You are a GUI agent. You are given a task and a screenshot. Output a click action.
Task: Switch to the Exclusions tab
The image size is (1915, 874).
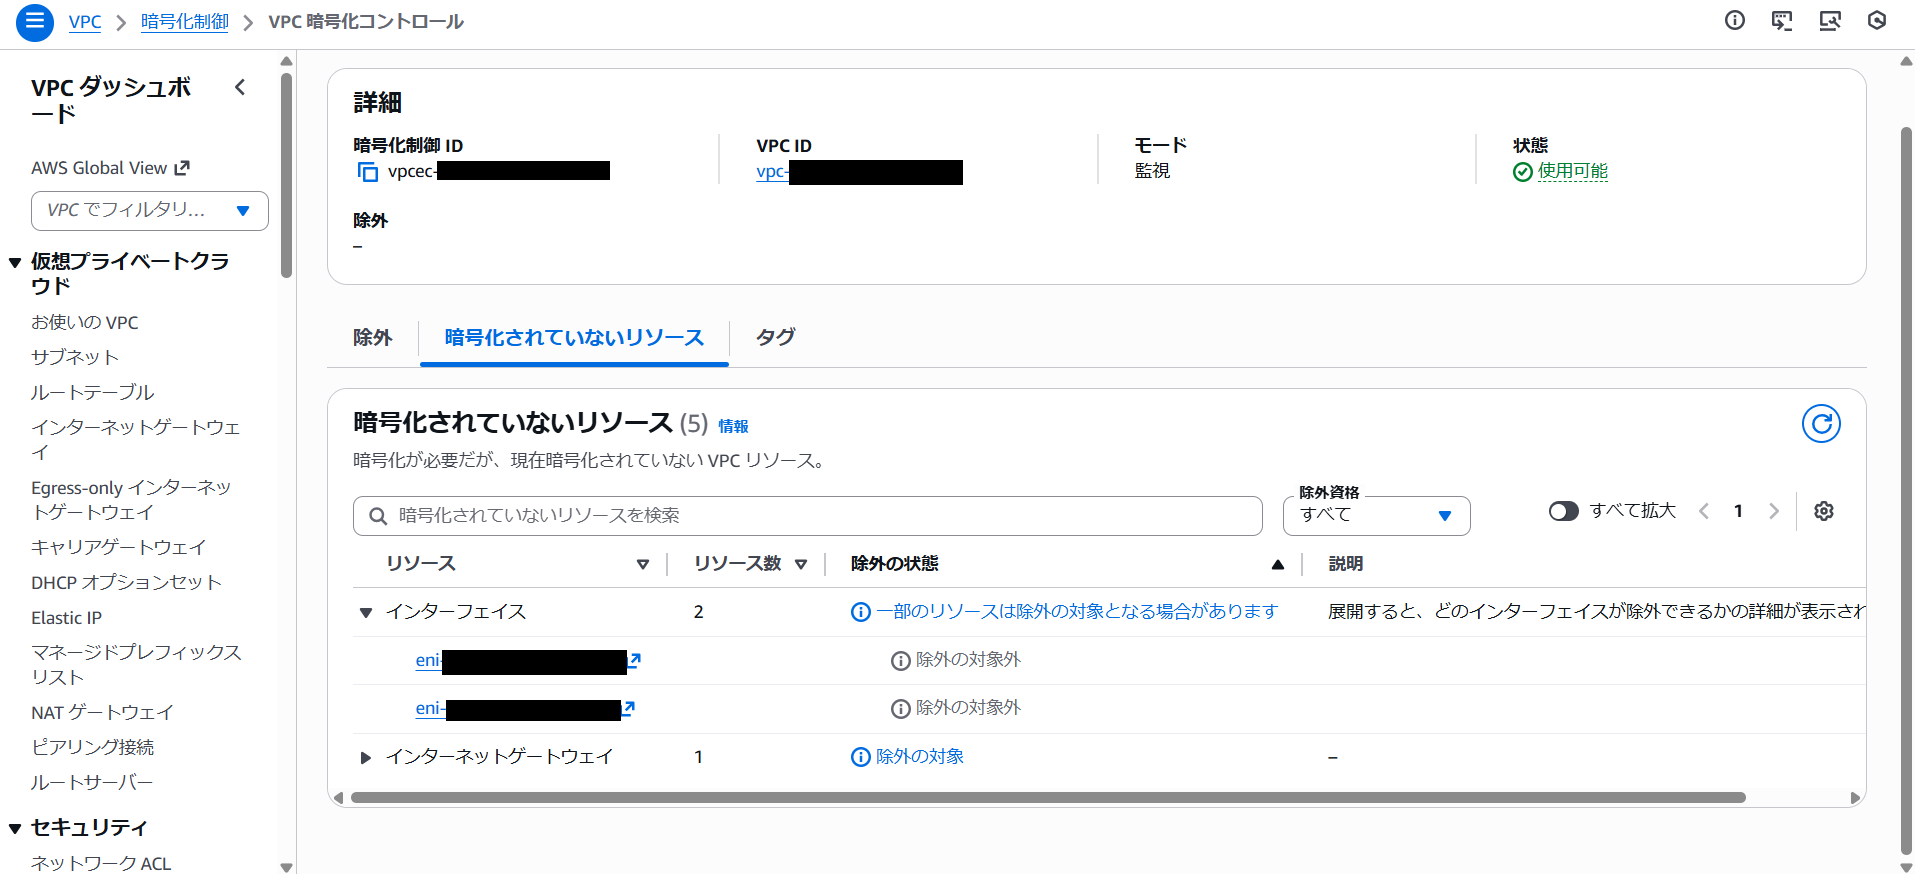[373, 338]
